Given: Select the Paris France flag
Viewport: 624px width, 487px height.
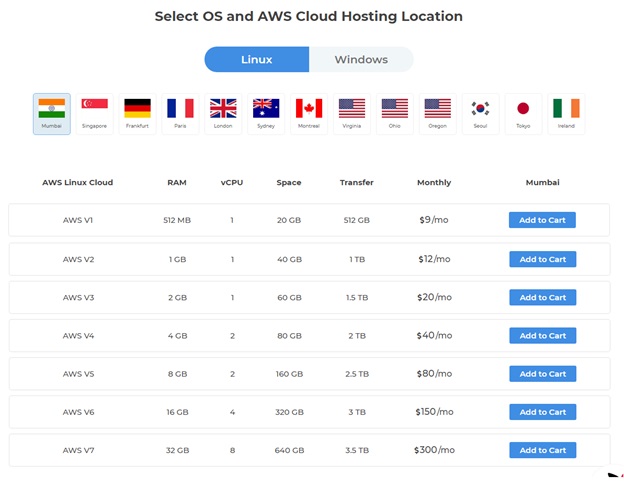Looking at the screenshot, I should point(180,114).
